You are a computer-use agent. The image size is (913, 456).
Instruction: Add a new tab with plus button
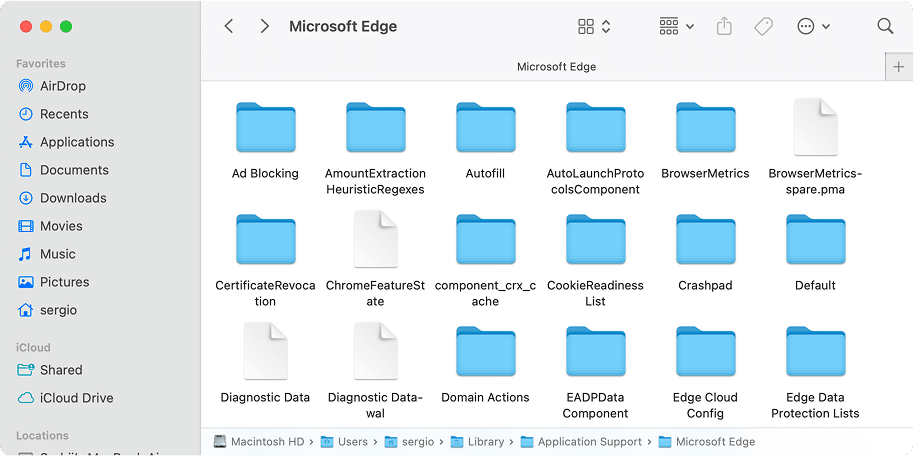898,67
